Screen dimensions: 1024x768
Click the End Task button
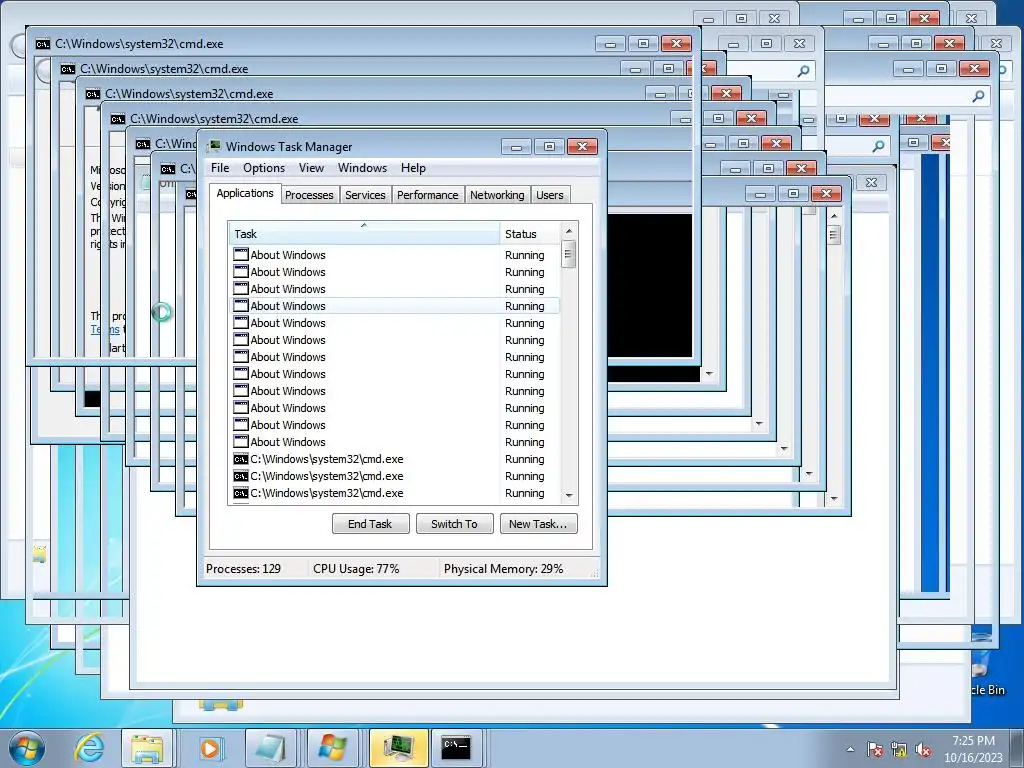click(370, 524)
